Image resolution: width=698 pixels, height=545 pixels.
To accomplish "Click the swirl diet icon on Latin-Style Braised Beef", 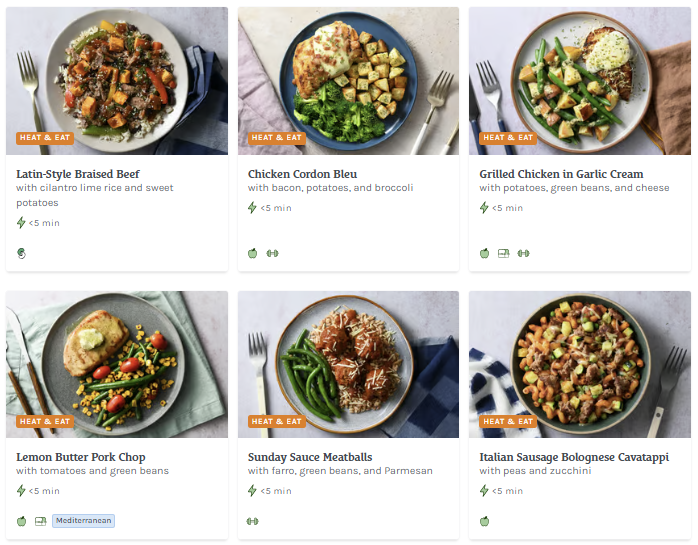I will point(21,253).
